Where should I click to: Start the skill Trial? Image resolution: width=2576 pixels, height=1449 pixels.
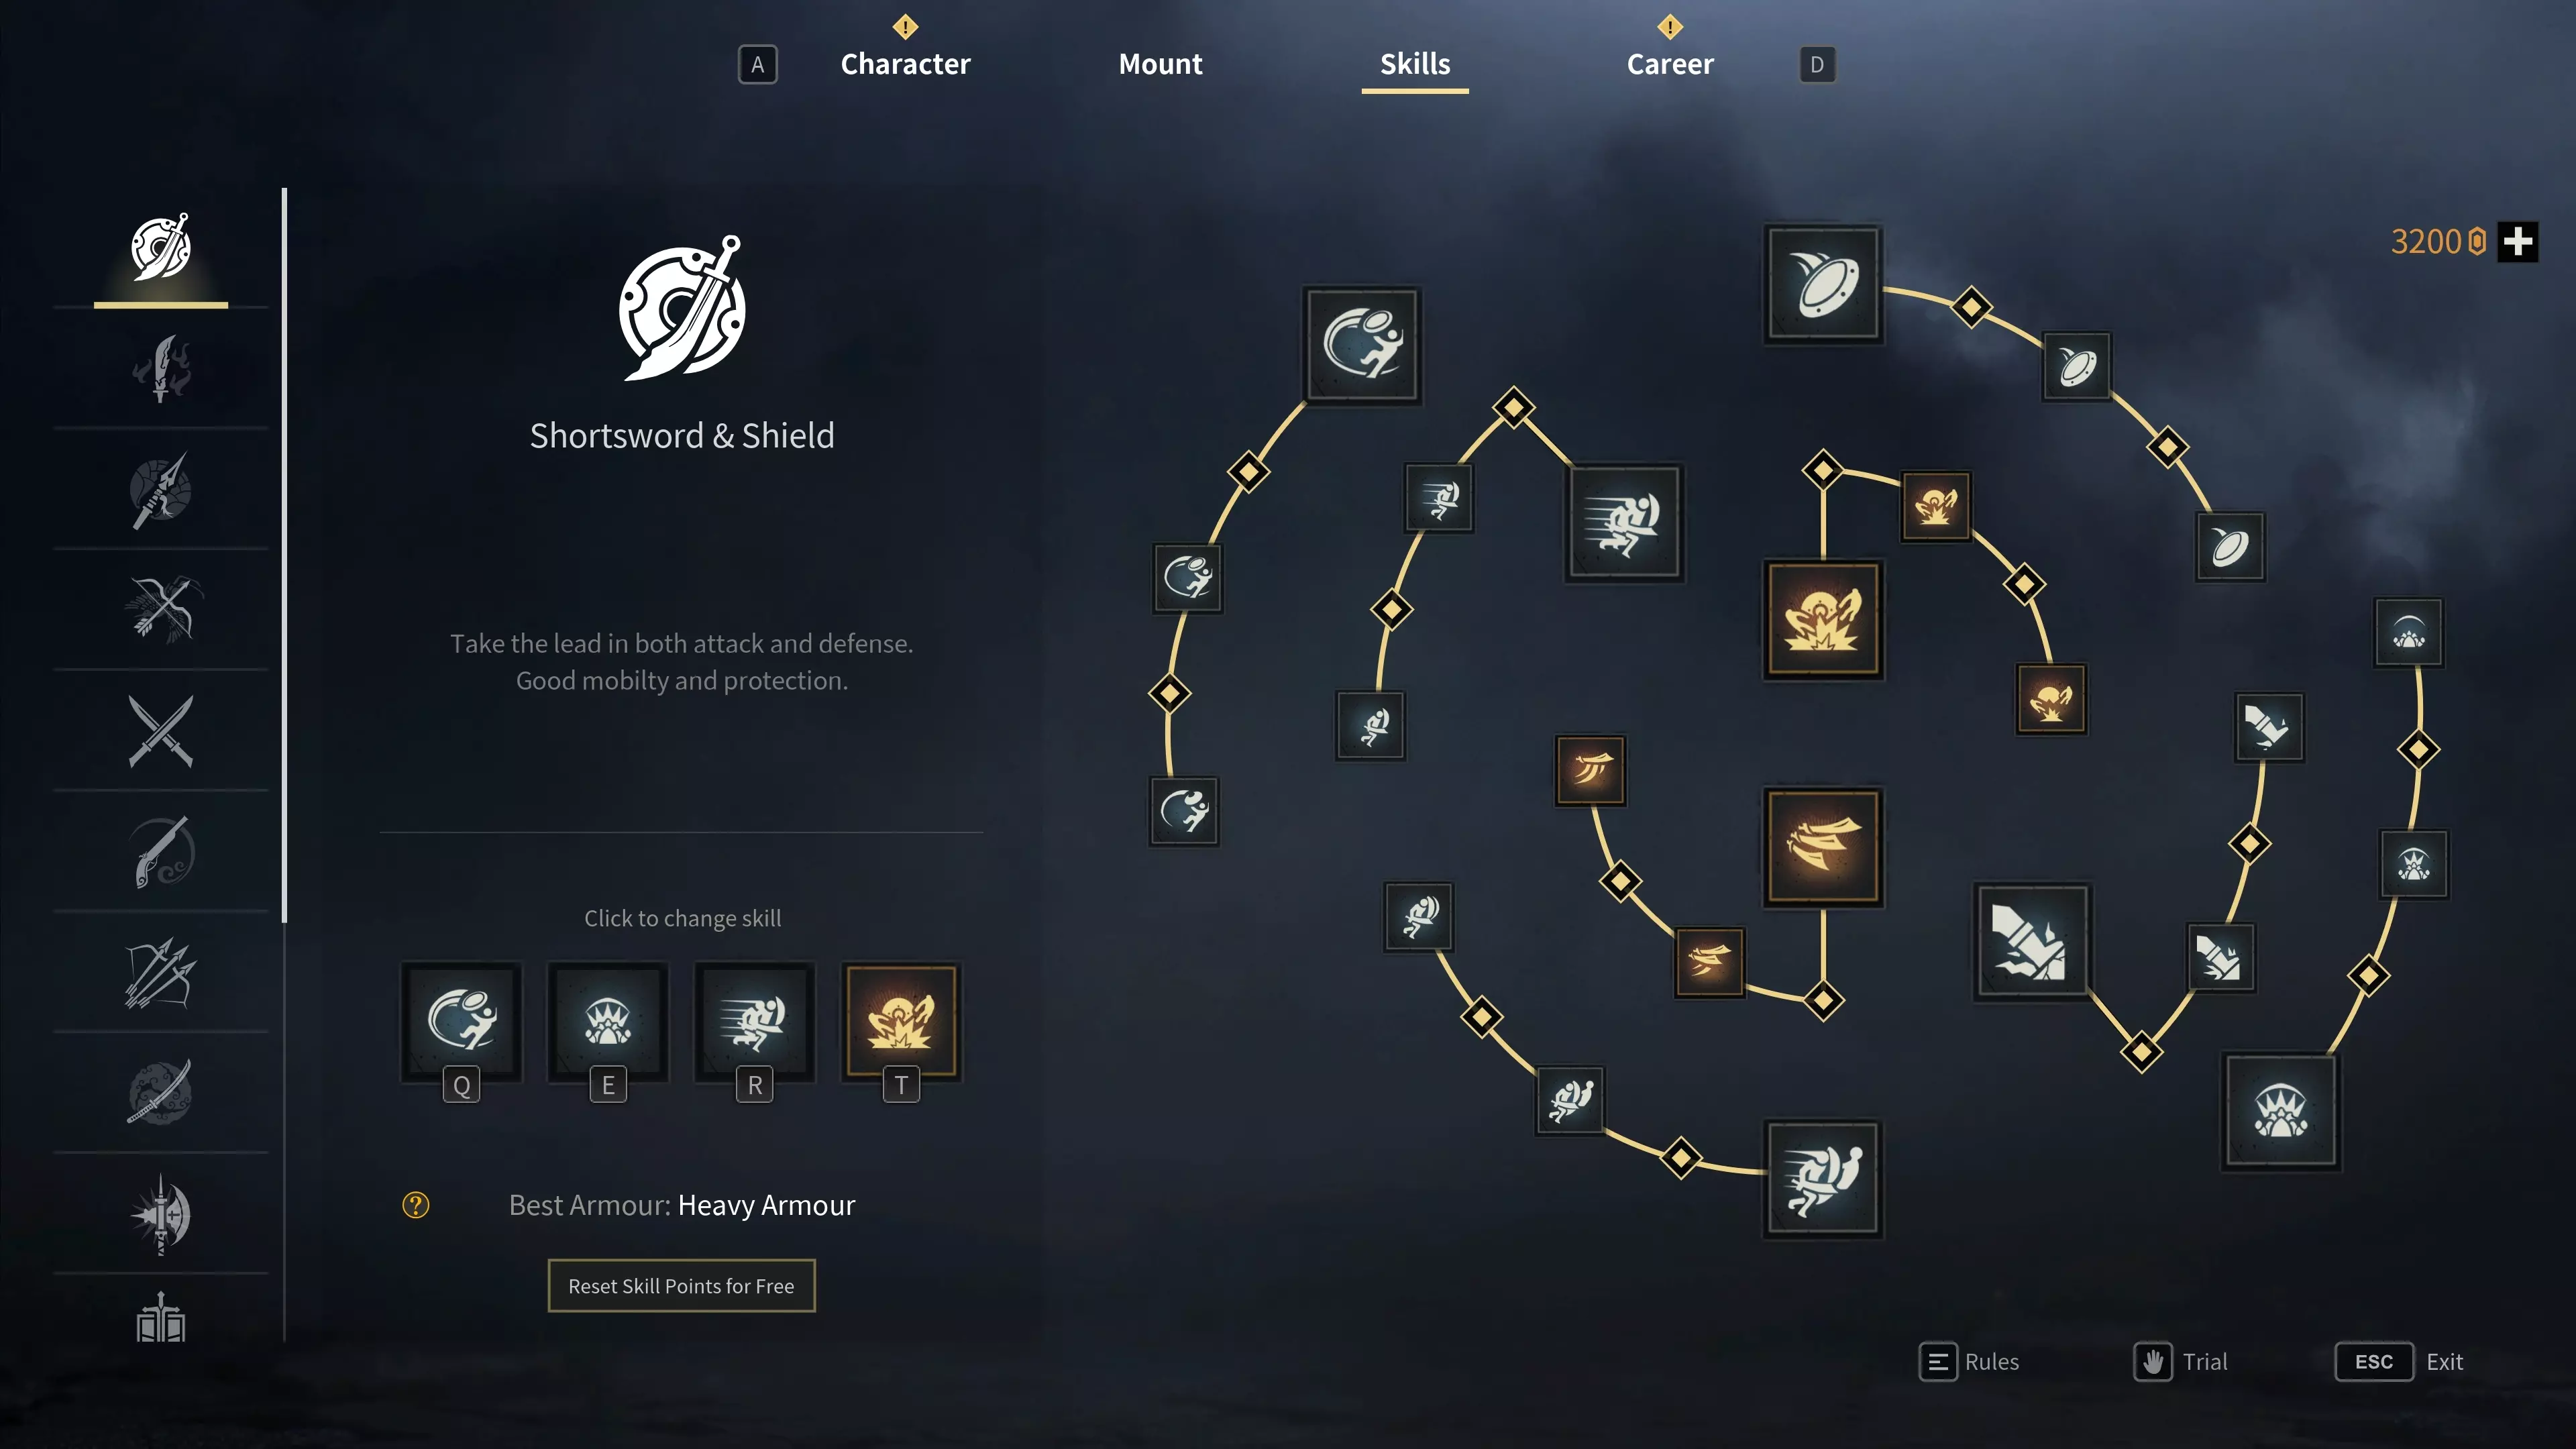click(2180, 1361)
